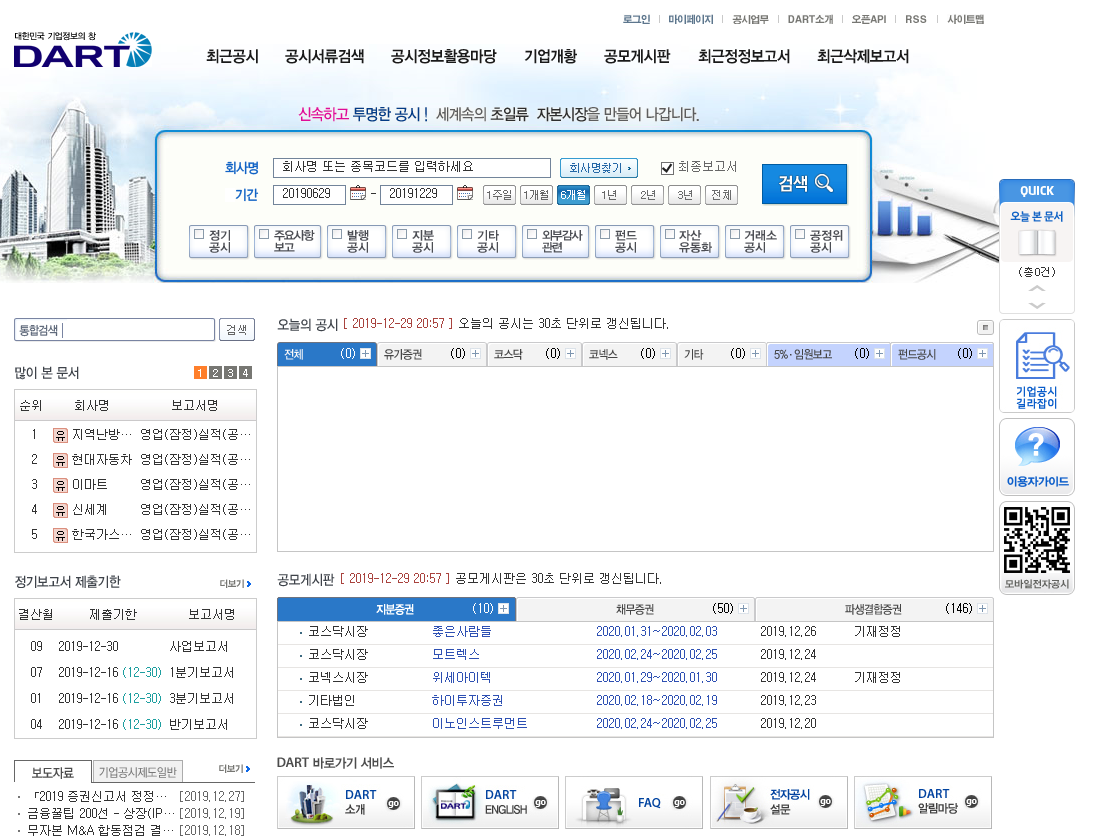Open the 오픈API link

[869, 20]
